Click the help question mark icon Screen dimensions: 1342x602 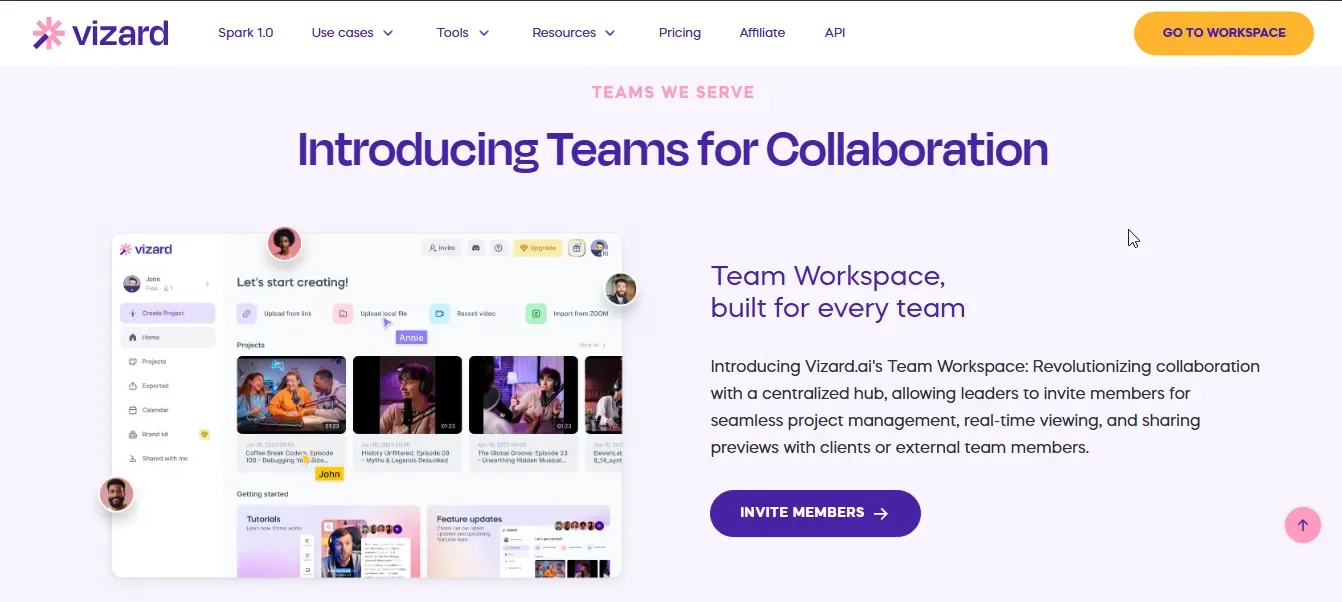(498, 248)
